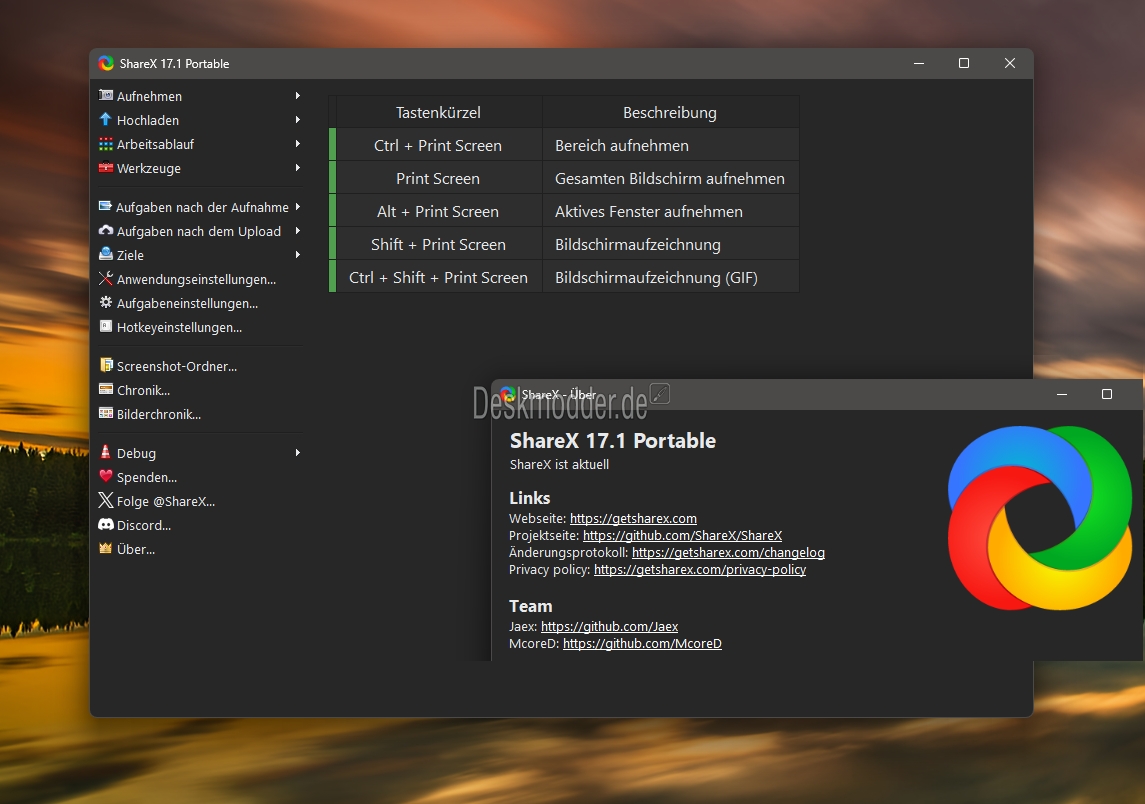Expand the Ziele submenu arrow

coord(297,255)
